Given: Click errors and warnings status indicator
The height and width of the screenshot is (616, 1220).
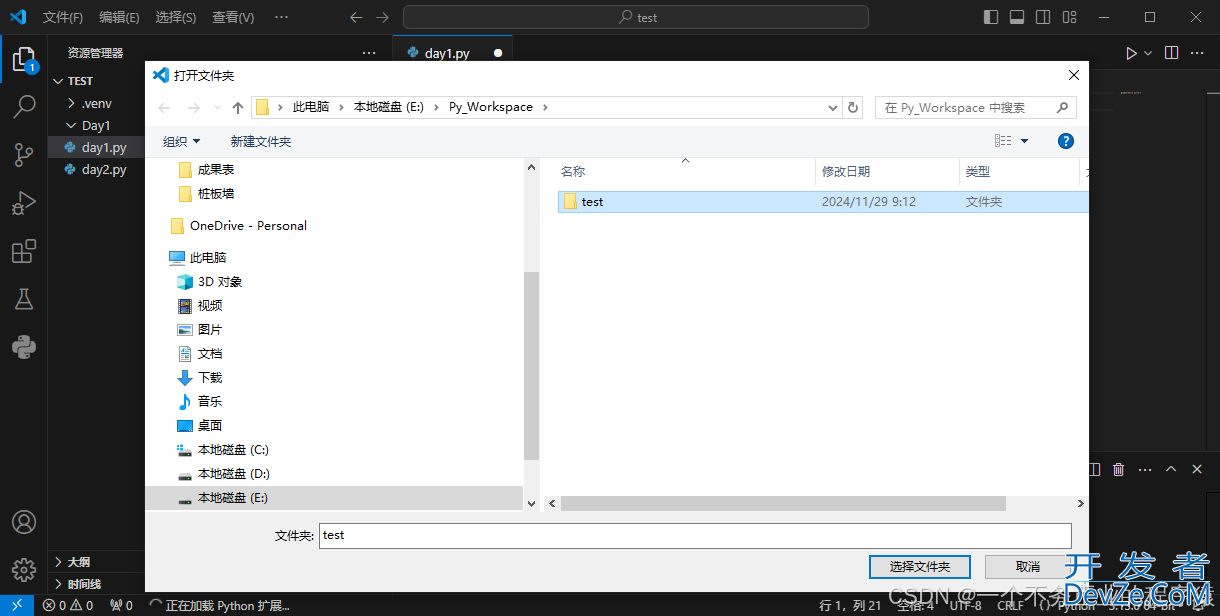Looking at the screenshot, I should pos(68,605).
